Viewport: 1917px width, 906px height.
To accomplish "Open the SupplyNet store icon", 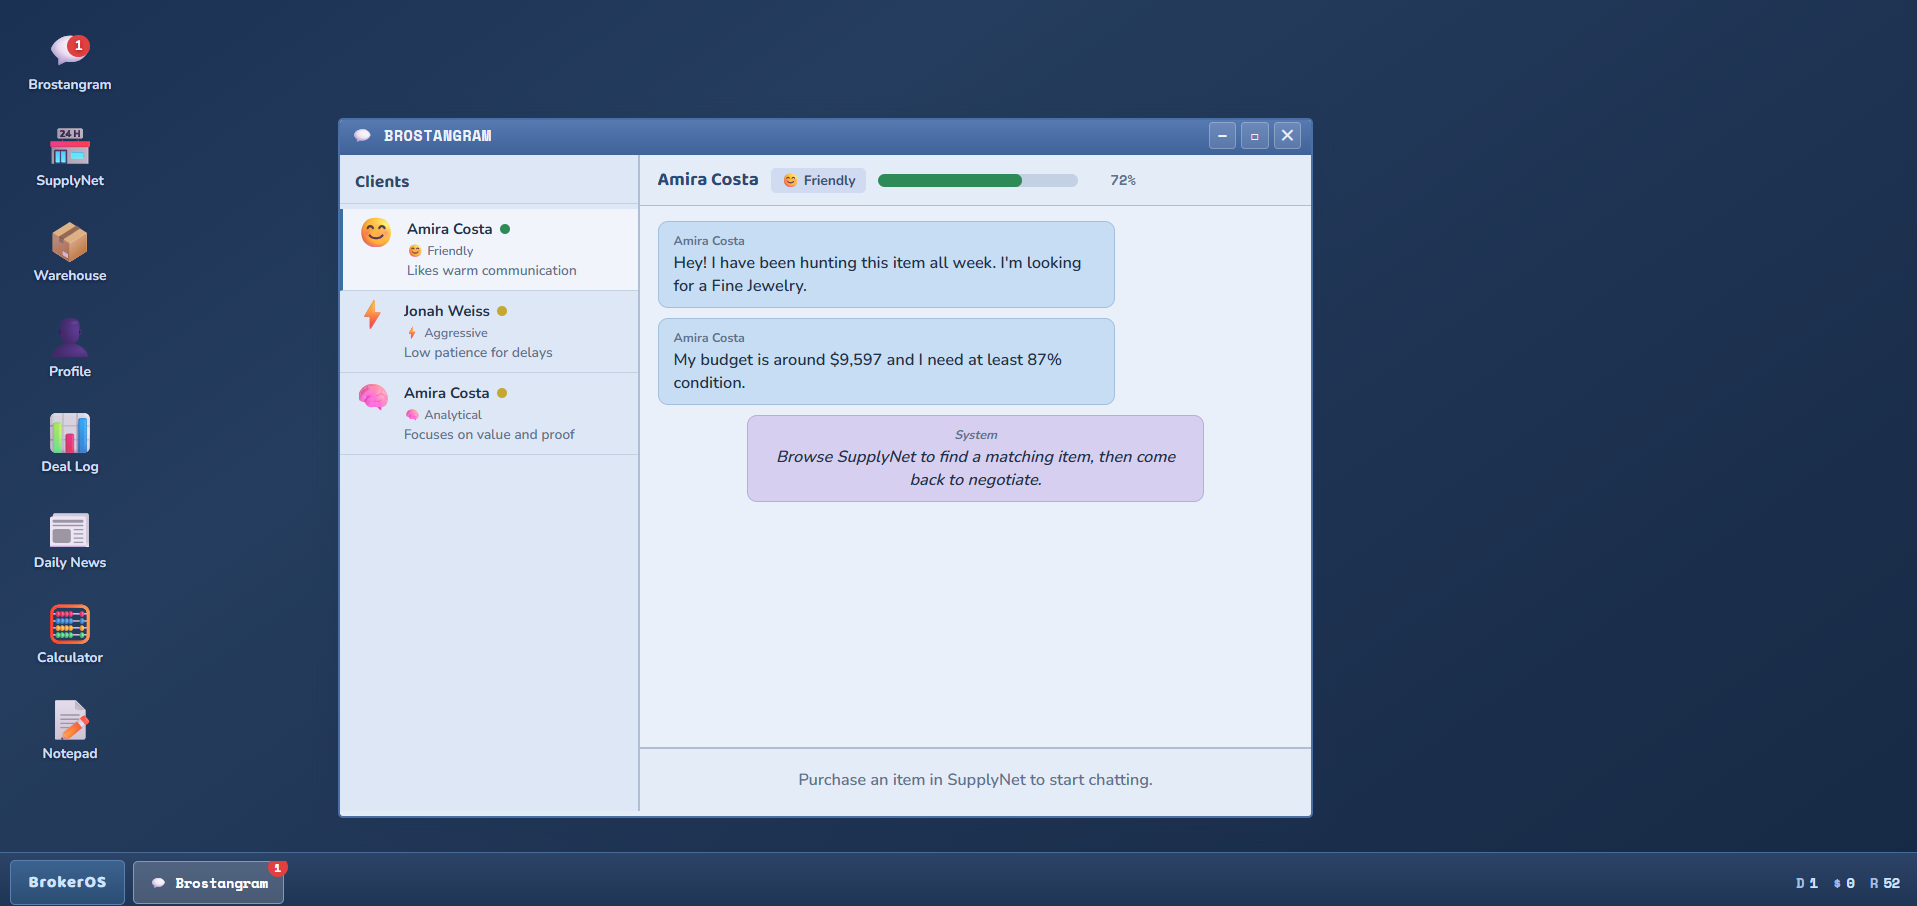I will tap(70, 158).
